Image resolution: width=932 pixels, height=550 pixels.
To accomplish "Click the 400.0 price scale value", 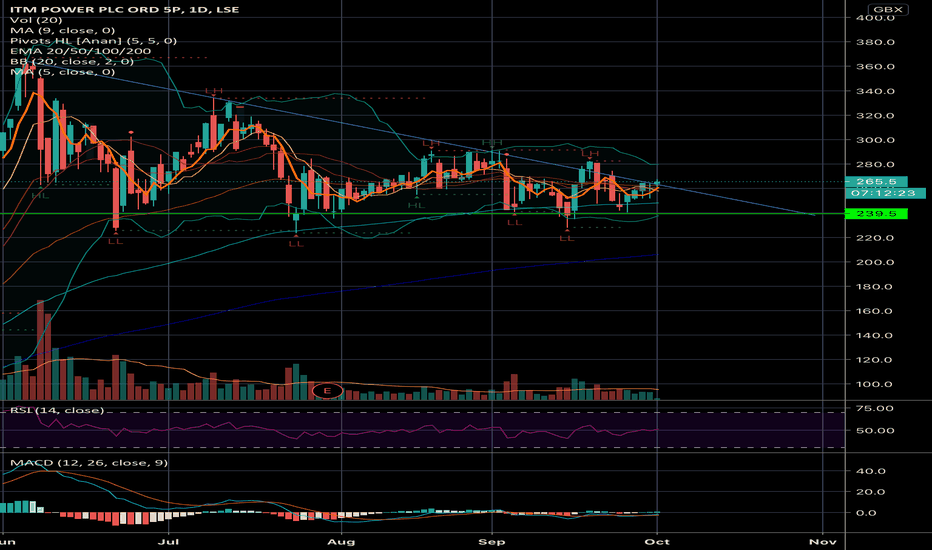I will (x=875, y=18).
